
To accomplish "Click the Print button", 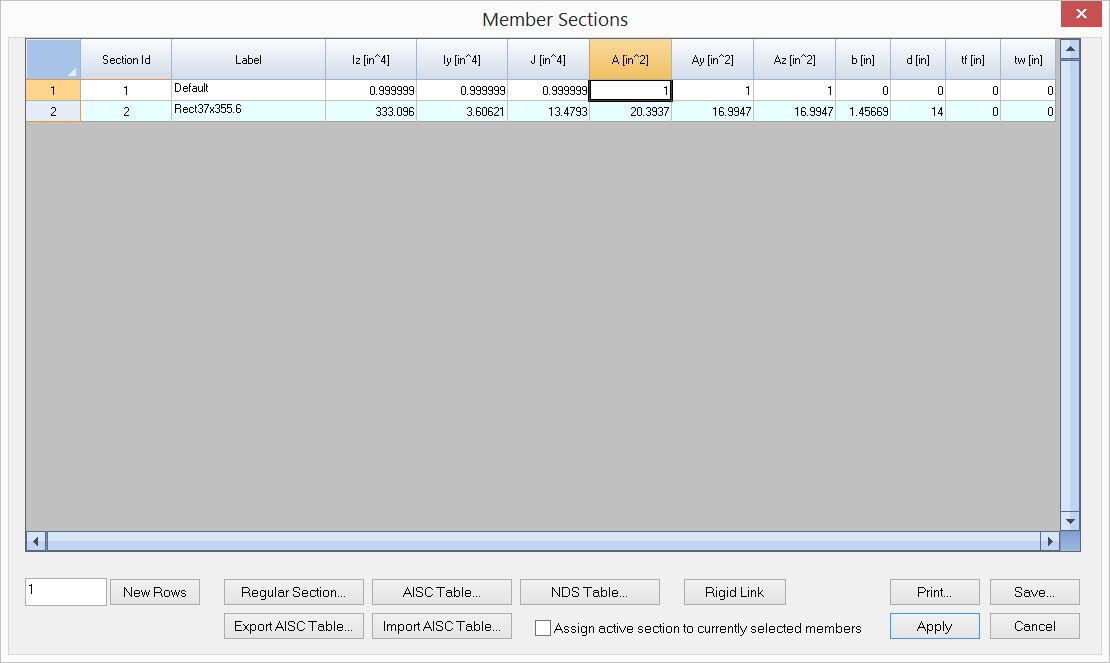I will click(x=933, y=592).
